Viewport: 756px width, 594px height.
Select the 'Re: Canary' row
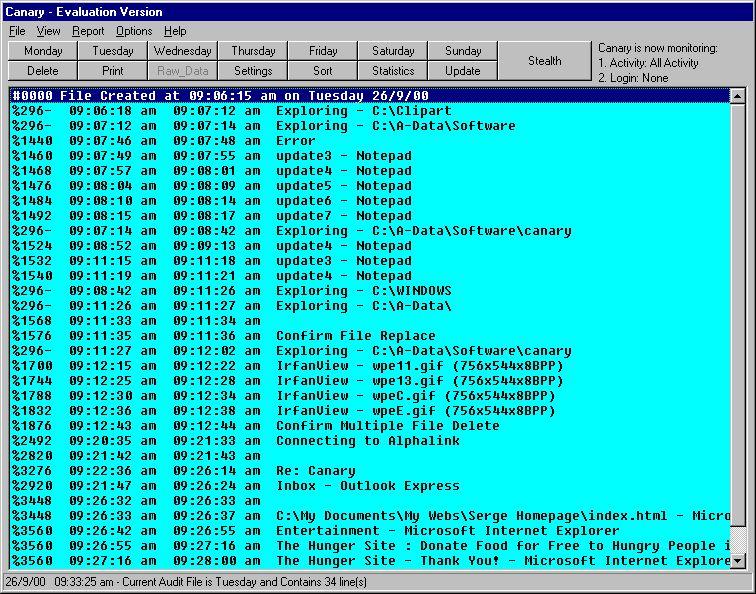(370, 471)
